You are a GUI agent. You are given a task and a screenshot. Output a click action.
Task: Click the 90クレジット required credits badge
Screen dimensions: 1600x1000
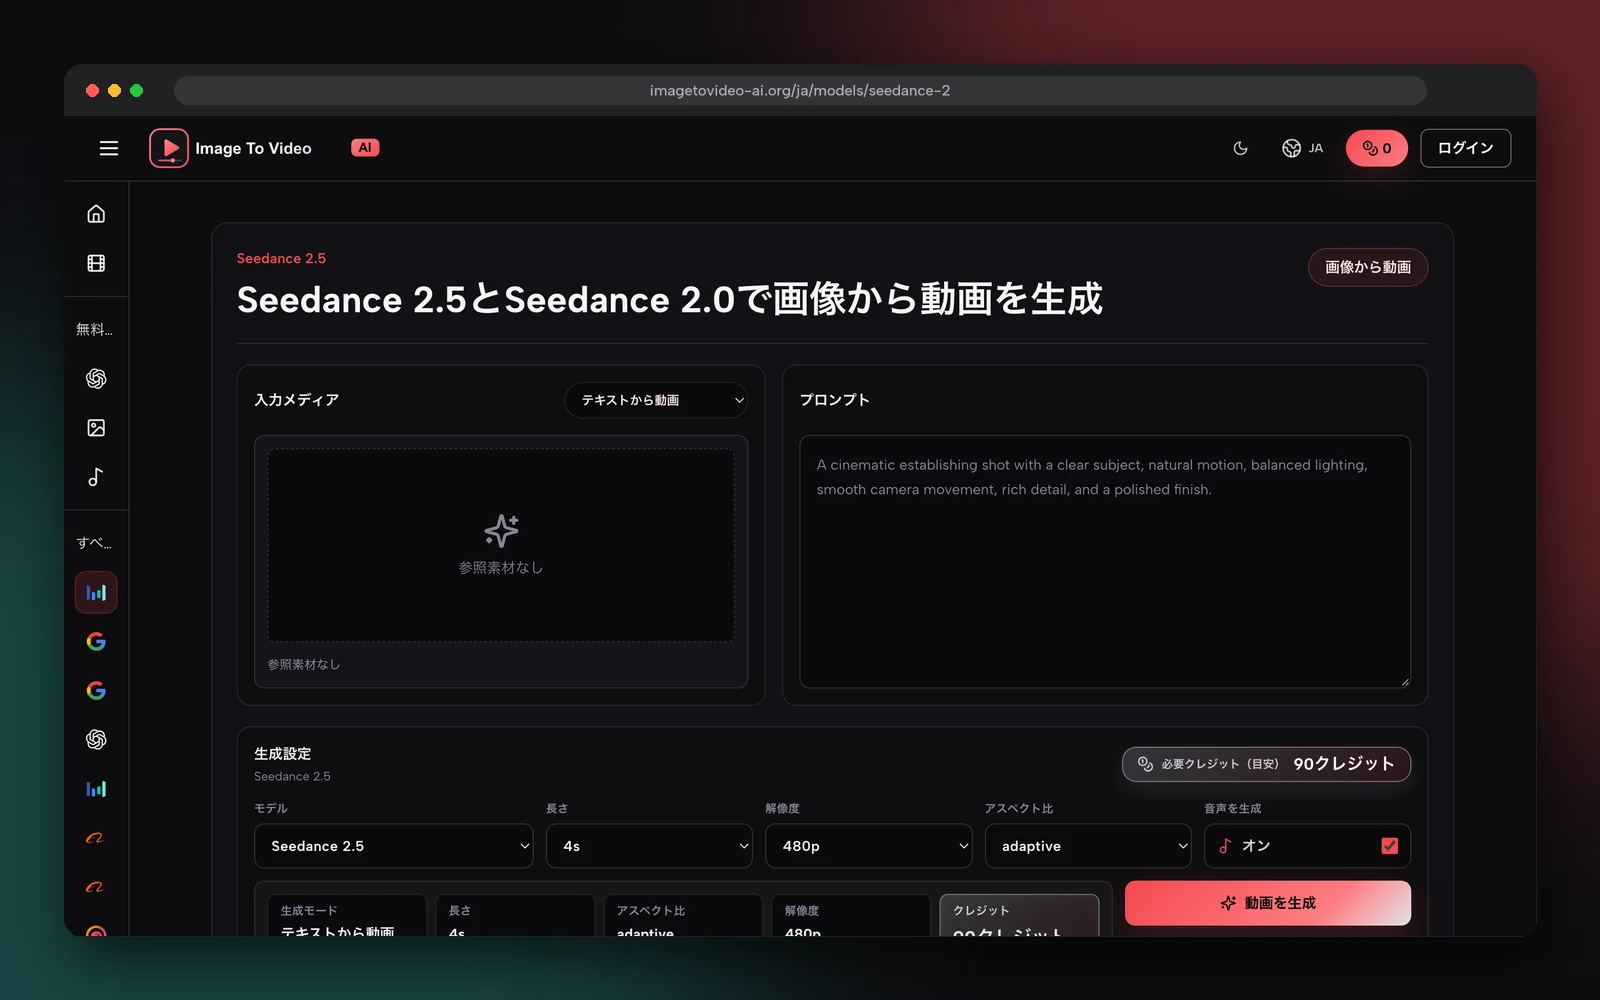(1266, 764)
